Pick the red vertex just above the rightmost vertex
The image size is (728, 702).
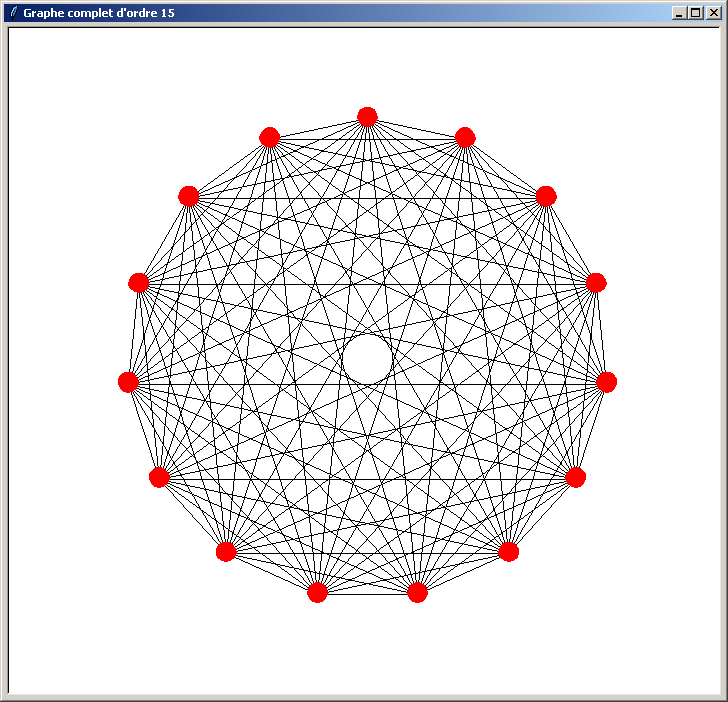click(x=595, y=283)
